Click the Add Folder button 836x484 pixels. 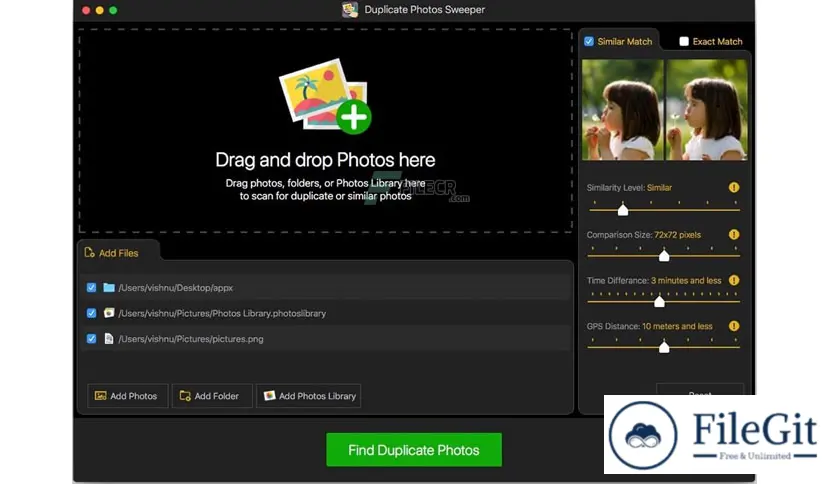[x=212, y=396]
